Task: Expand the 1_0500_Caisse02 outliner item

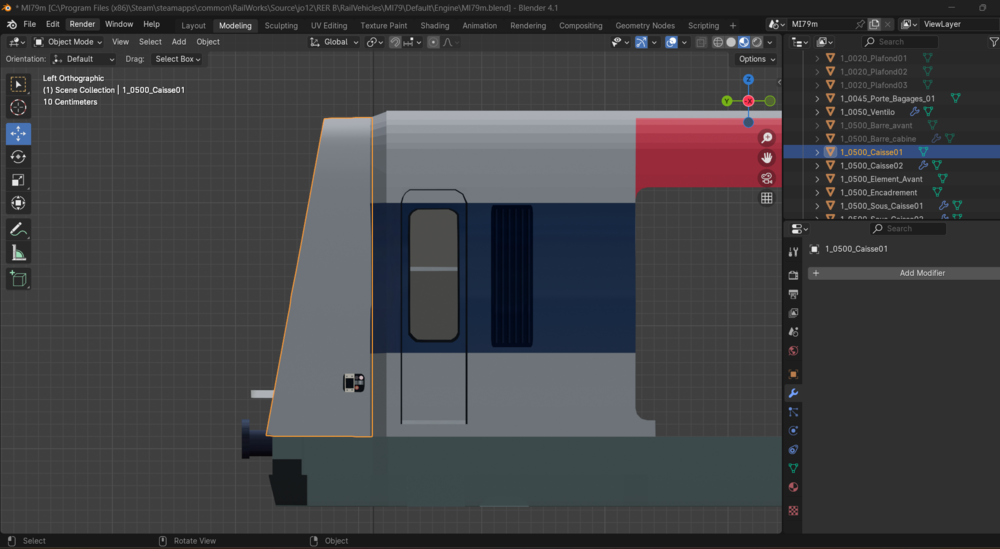Action: (817, 166)
